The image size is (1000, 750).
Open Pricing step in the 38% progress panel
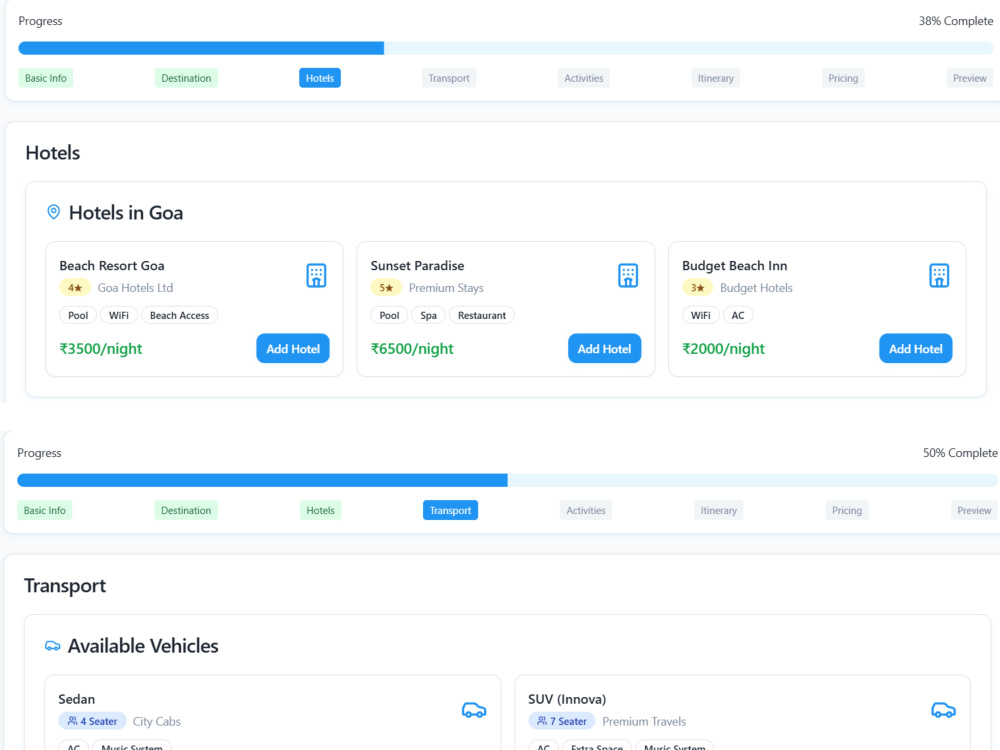coord(843,78)
